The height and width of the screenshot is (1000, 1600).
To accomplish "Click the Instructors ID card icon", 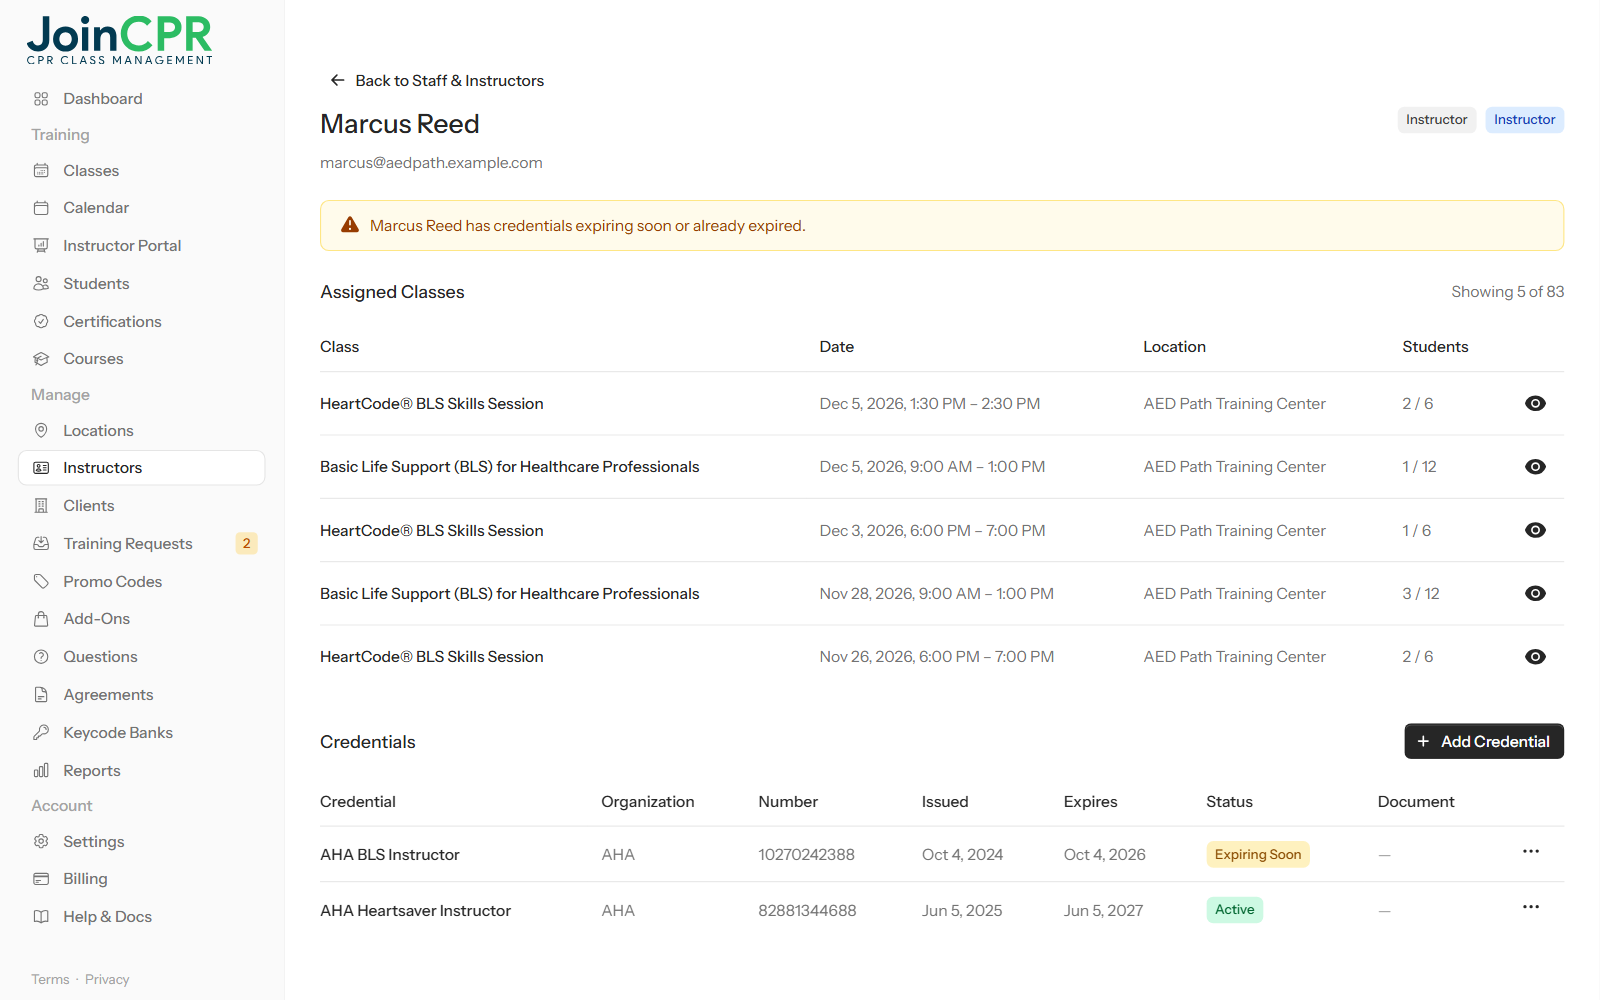I will click(x=41, y=468).
